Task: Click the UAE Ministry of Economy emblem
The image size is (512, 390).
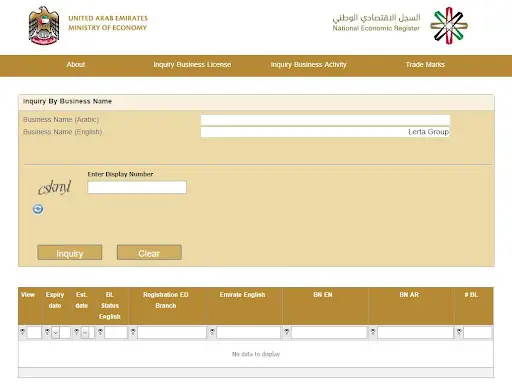Action: click(x=44, y=25)
